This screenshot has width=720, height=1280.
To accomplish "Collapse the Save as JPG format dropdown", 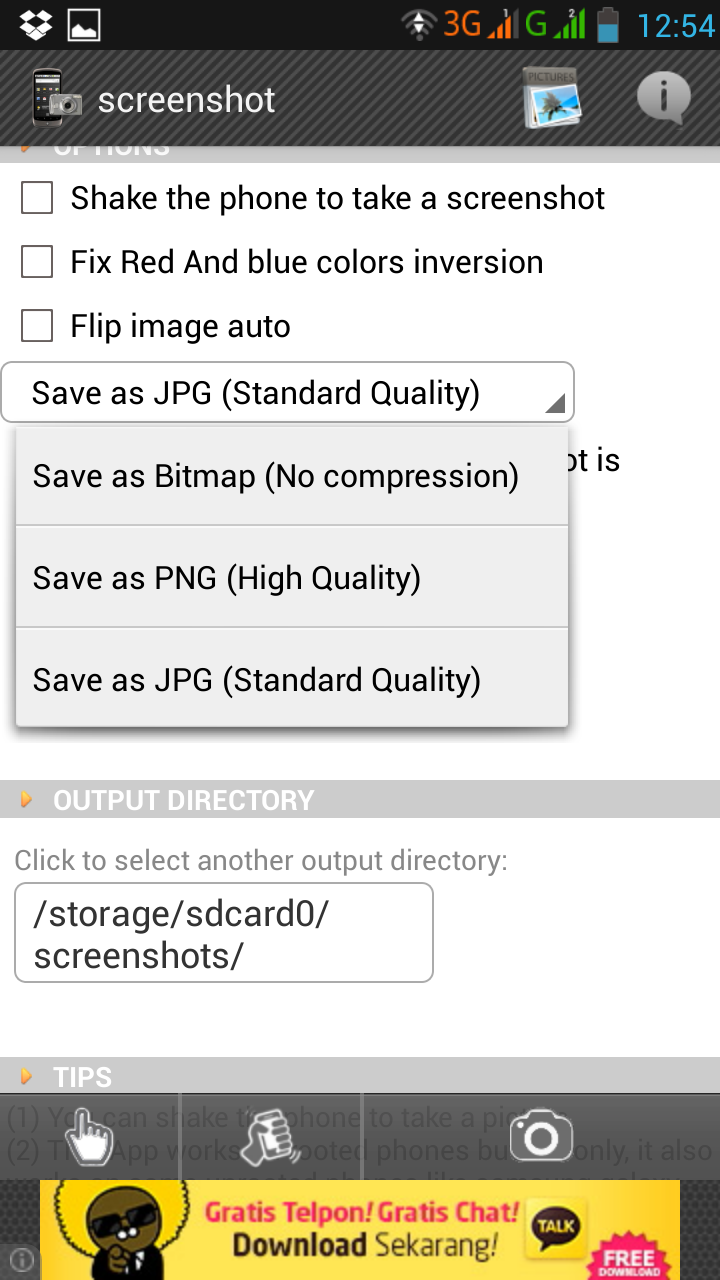I will tap(288, 392).
